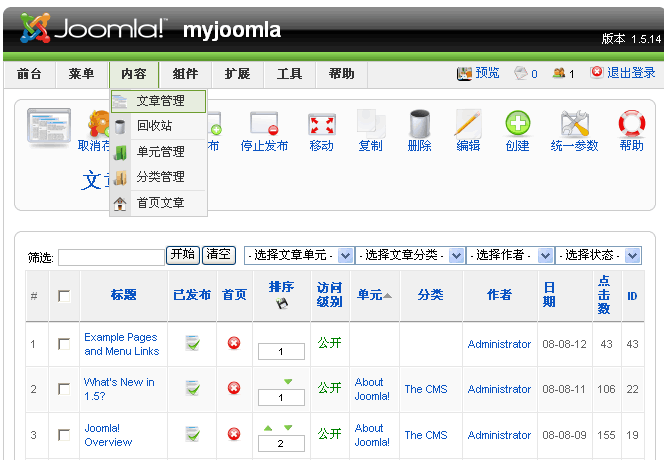Click the 预览 preview icon link
Image resolution: width=664 pixels, height=460 pixels.
[x=464, y=74]
